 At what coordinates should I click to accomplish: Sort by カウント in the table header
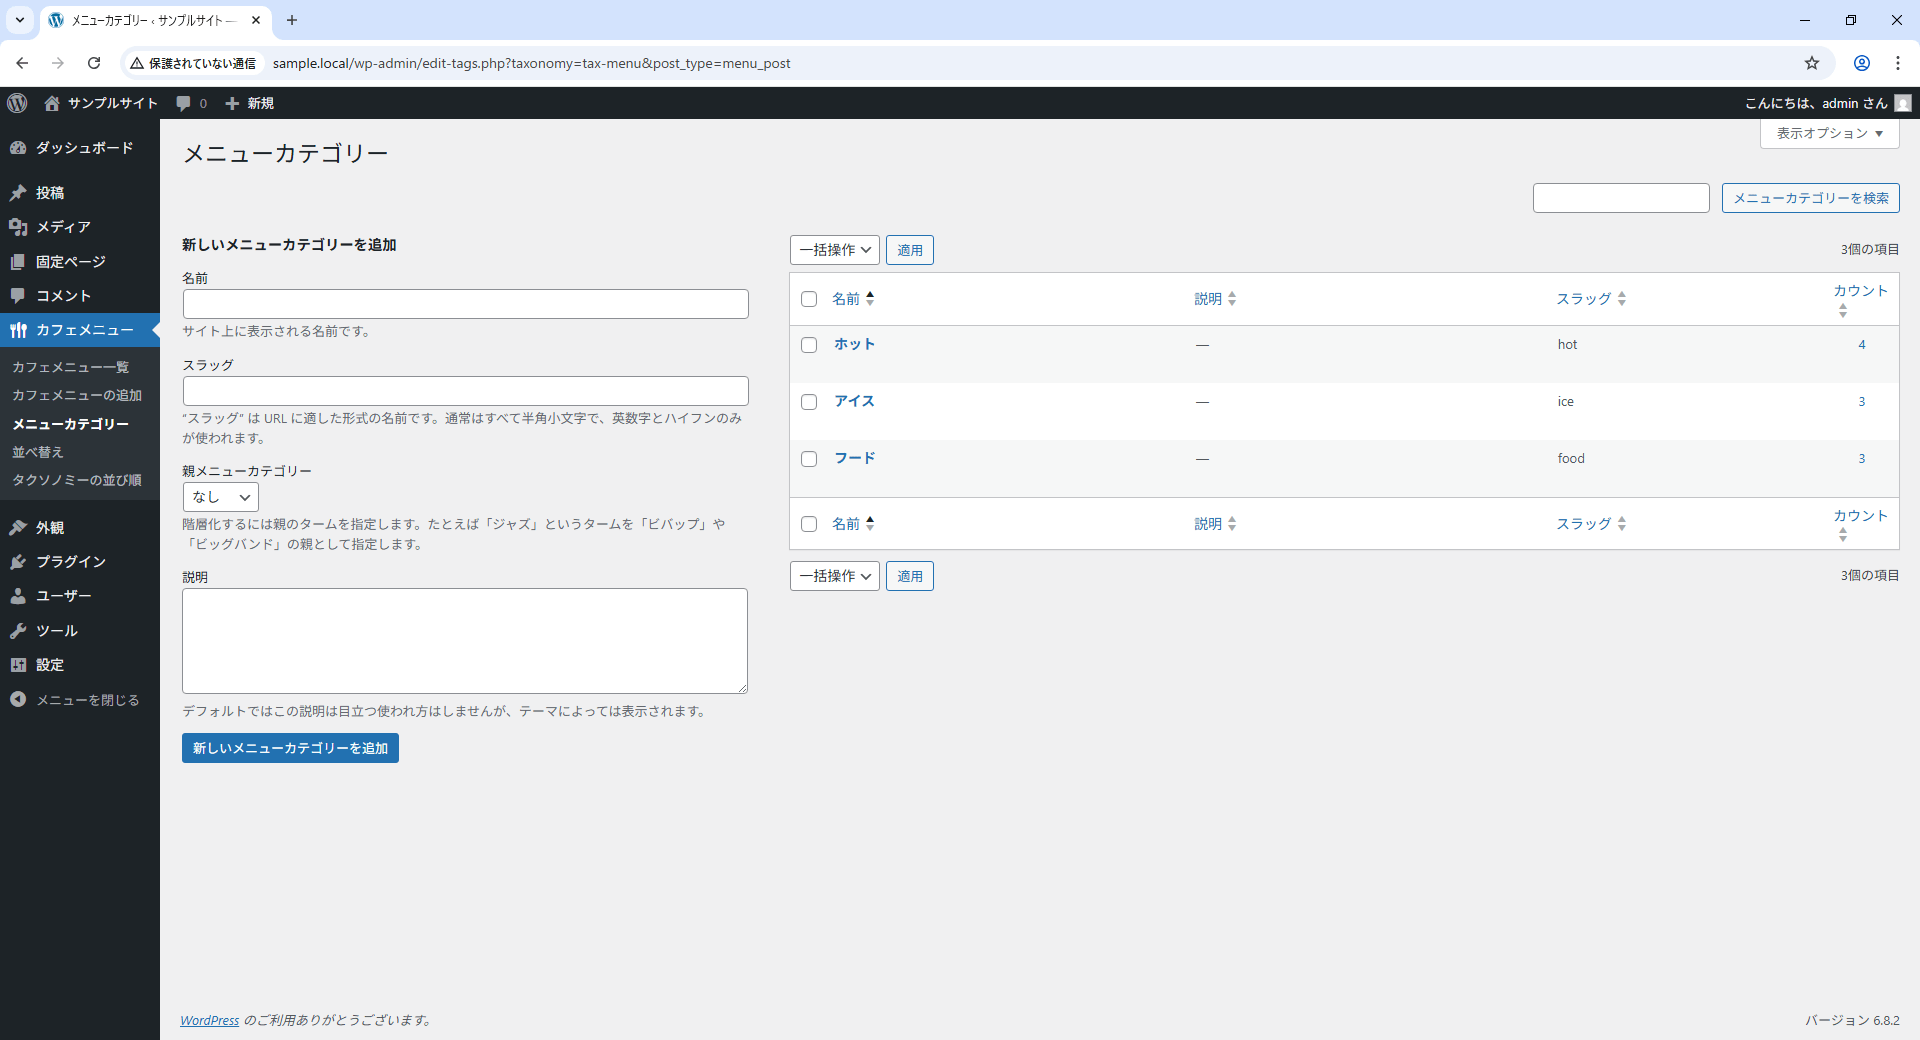1860,299
